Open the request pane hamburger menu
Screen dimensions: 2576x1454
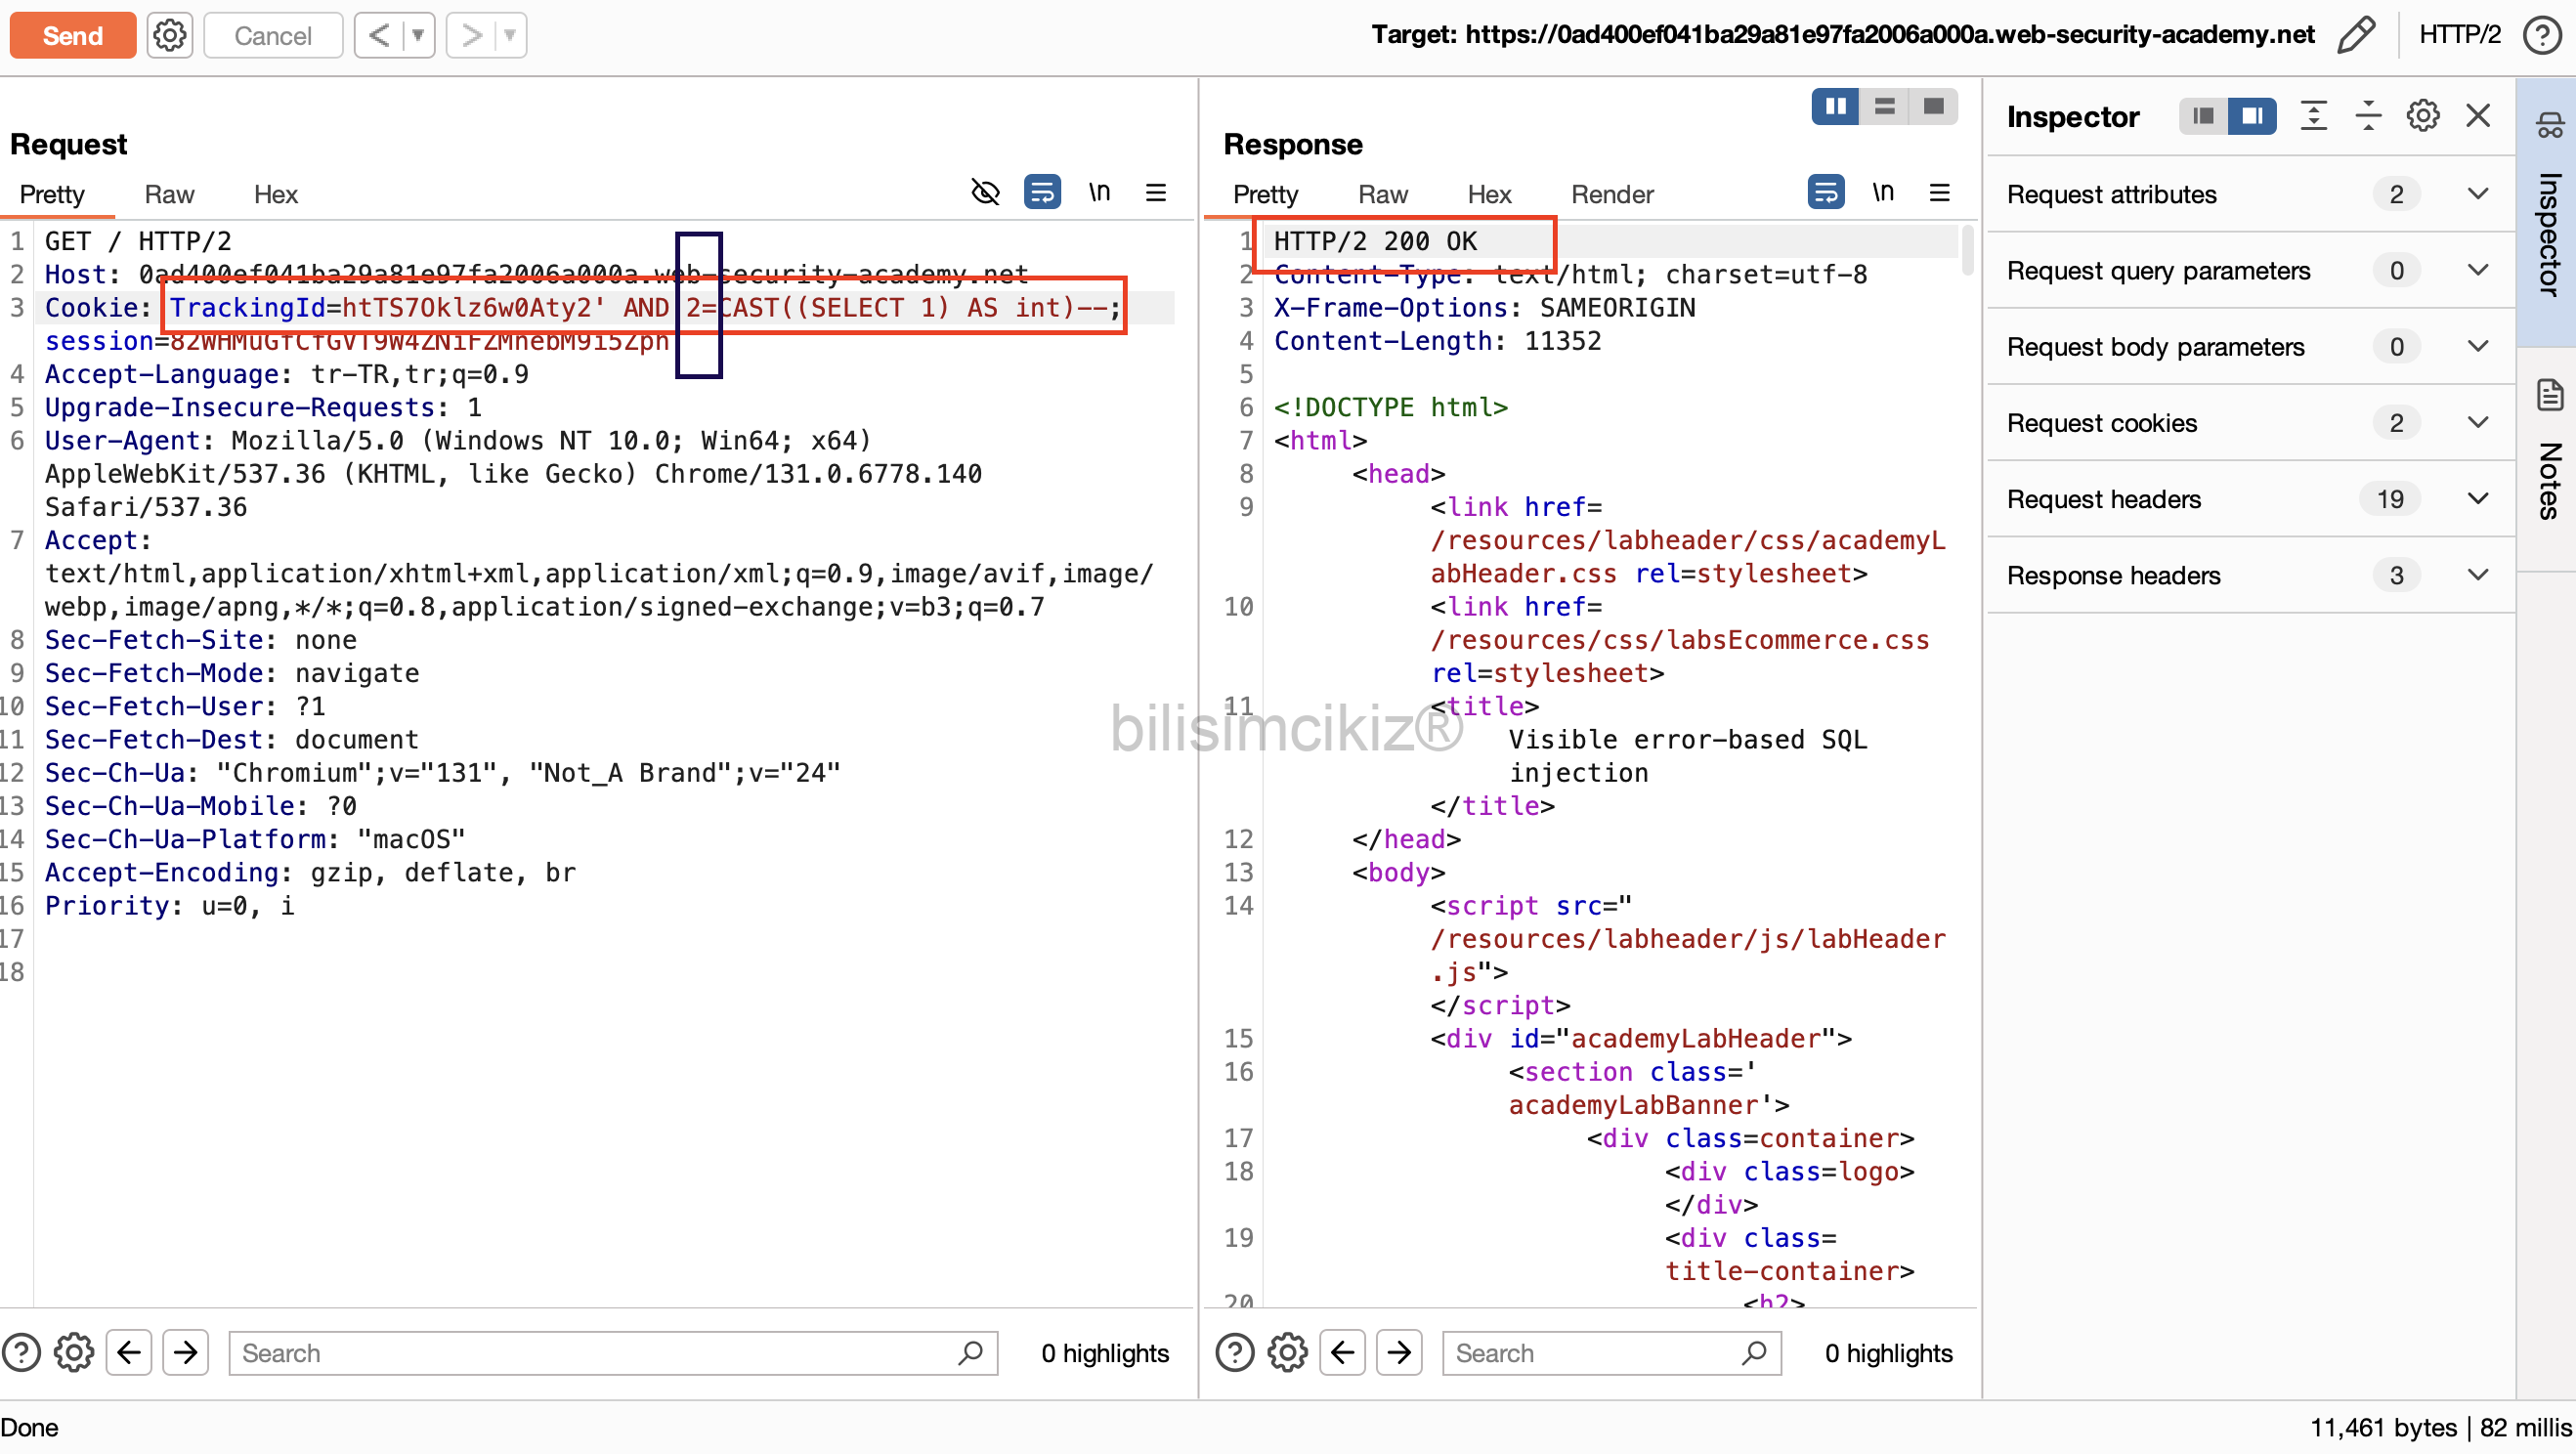[x=1155, y=193]
